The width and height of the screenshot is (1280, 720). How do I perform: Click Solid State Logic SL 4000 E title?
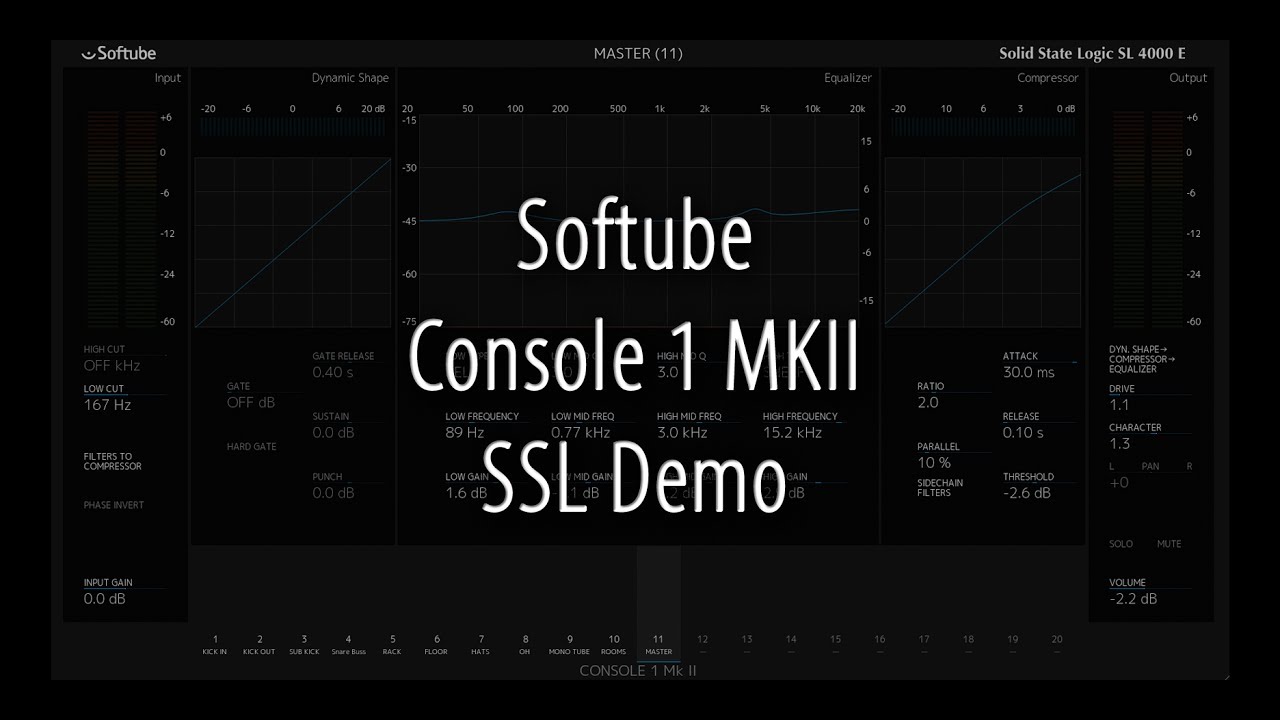point(1092,54)
